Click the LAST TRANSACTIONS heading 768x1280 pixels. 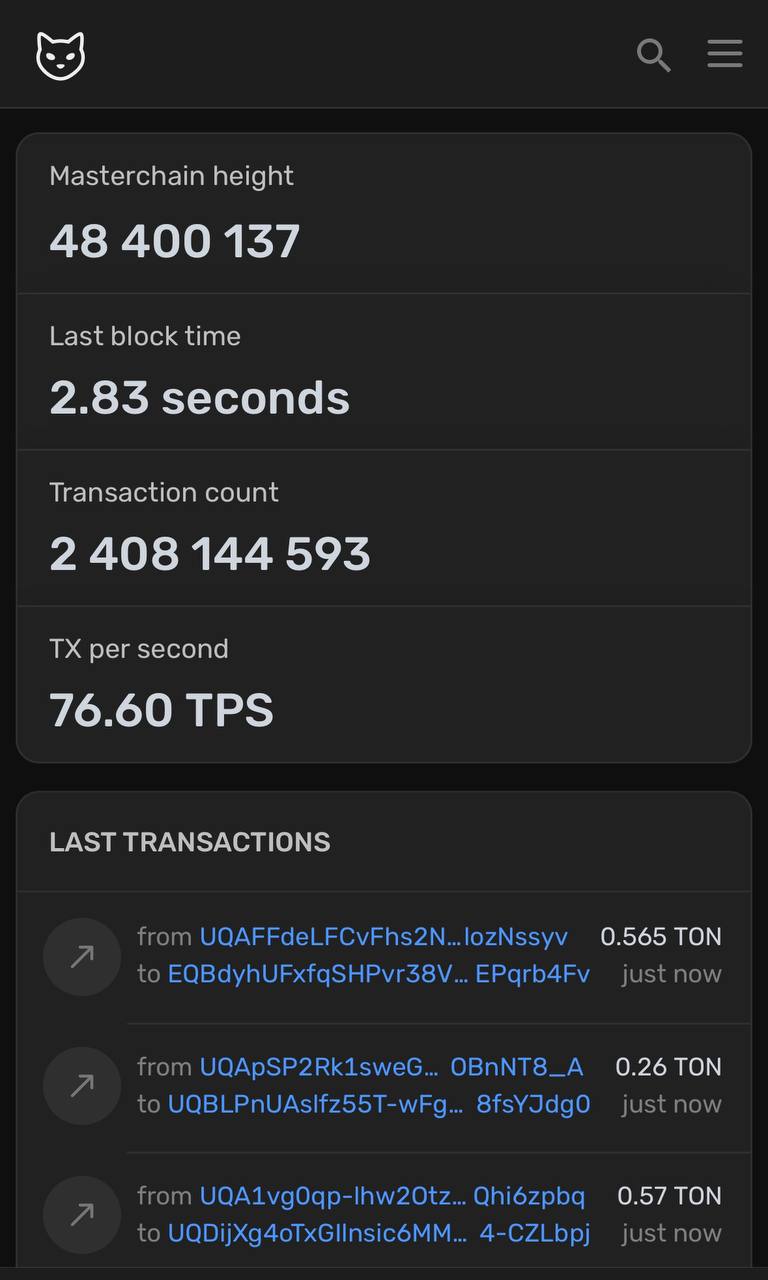pyautogui.click(x=190, y=842)
